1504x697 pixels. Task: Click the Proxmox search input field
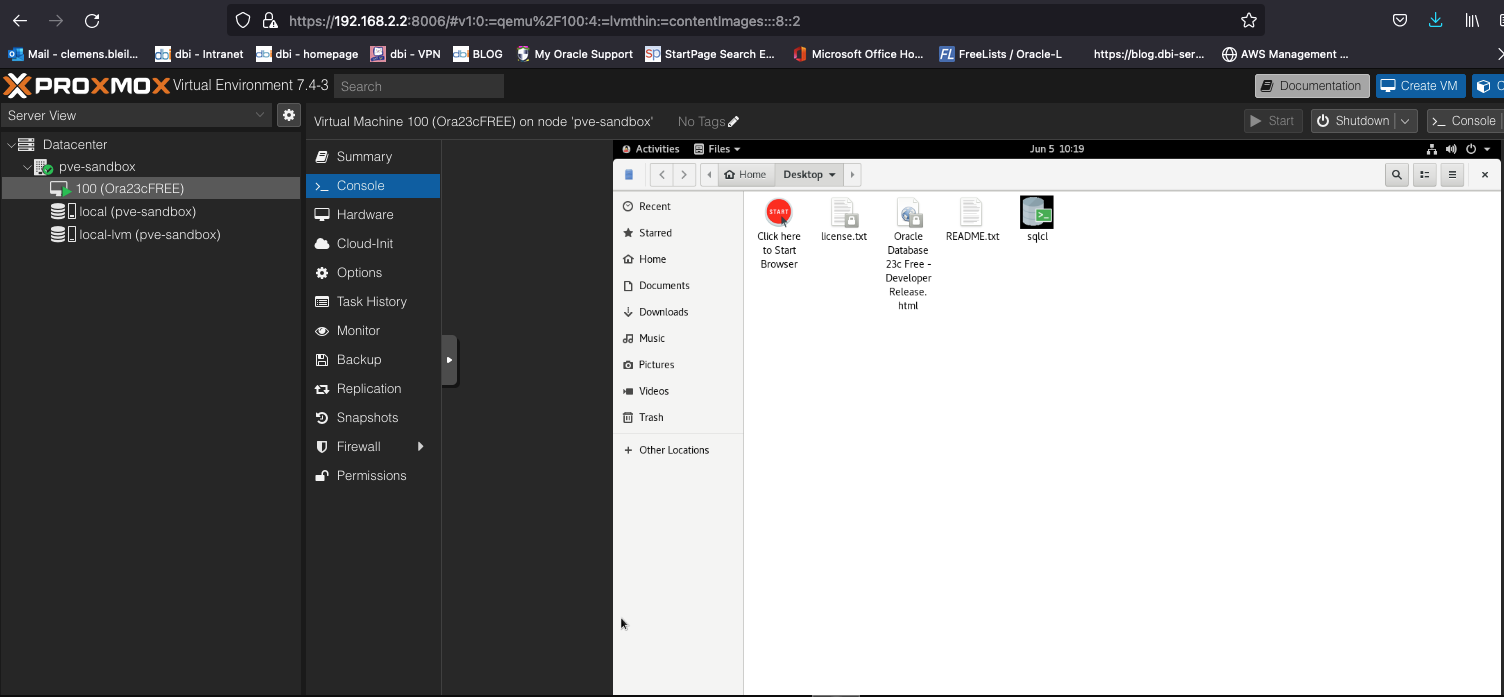[x=418, y=86]
